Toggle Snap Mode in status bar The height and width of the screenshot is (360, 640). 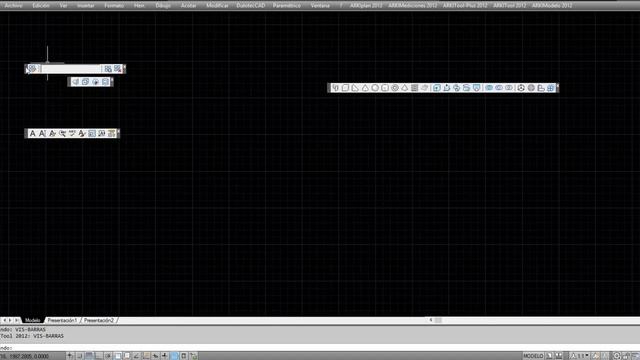(80, 356)
